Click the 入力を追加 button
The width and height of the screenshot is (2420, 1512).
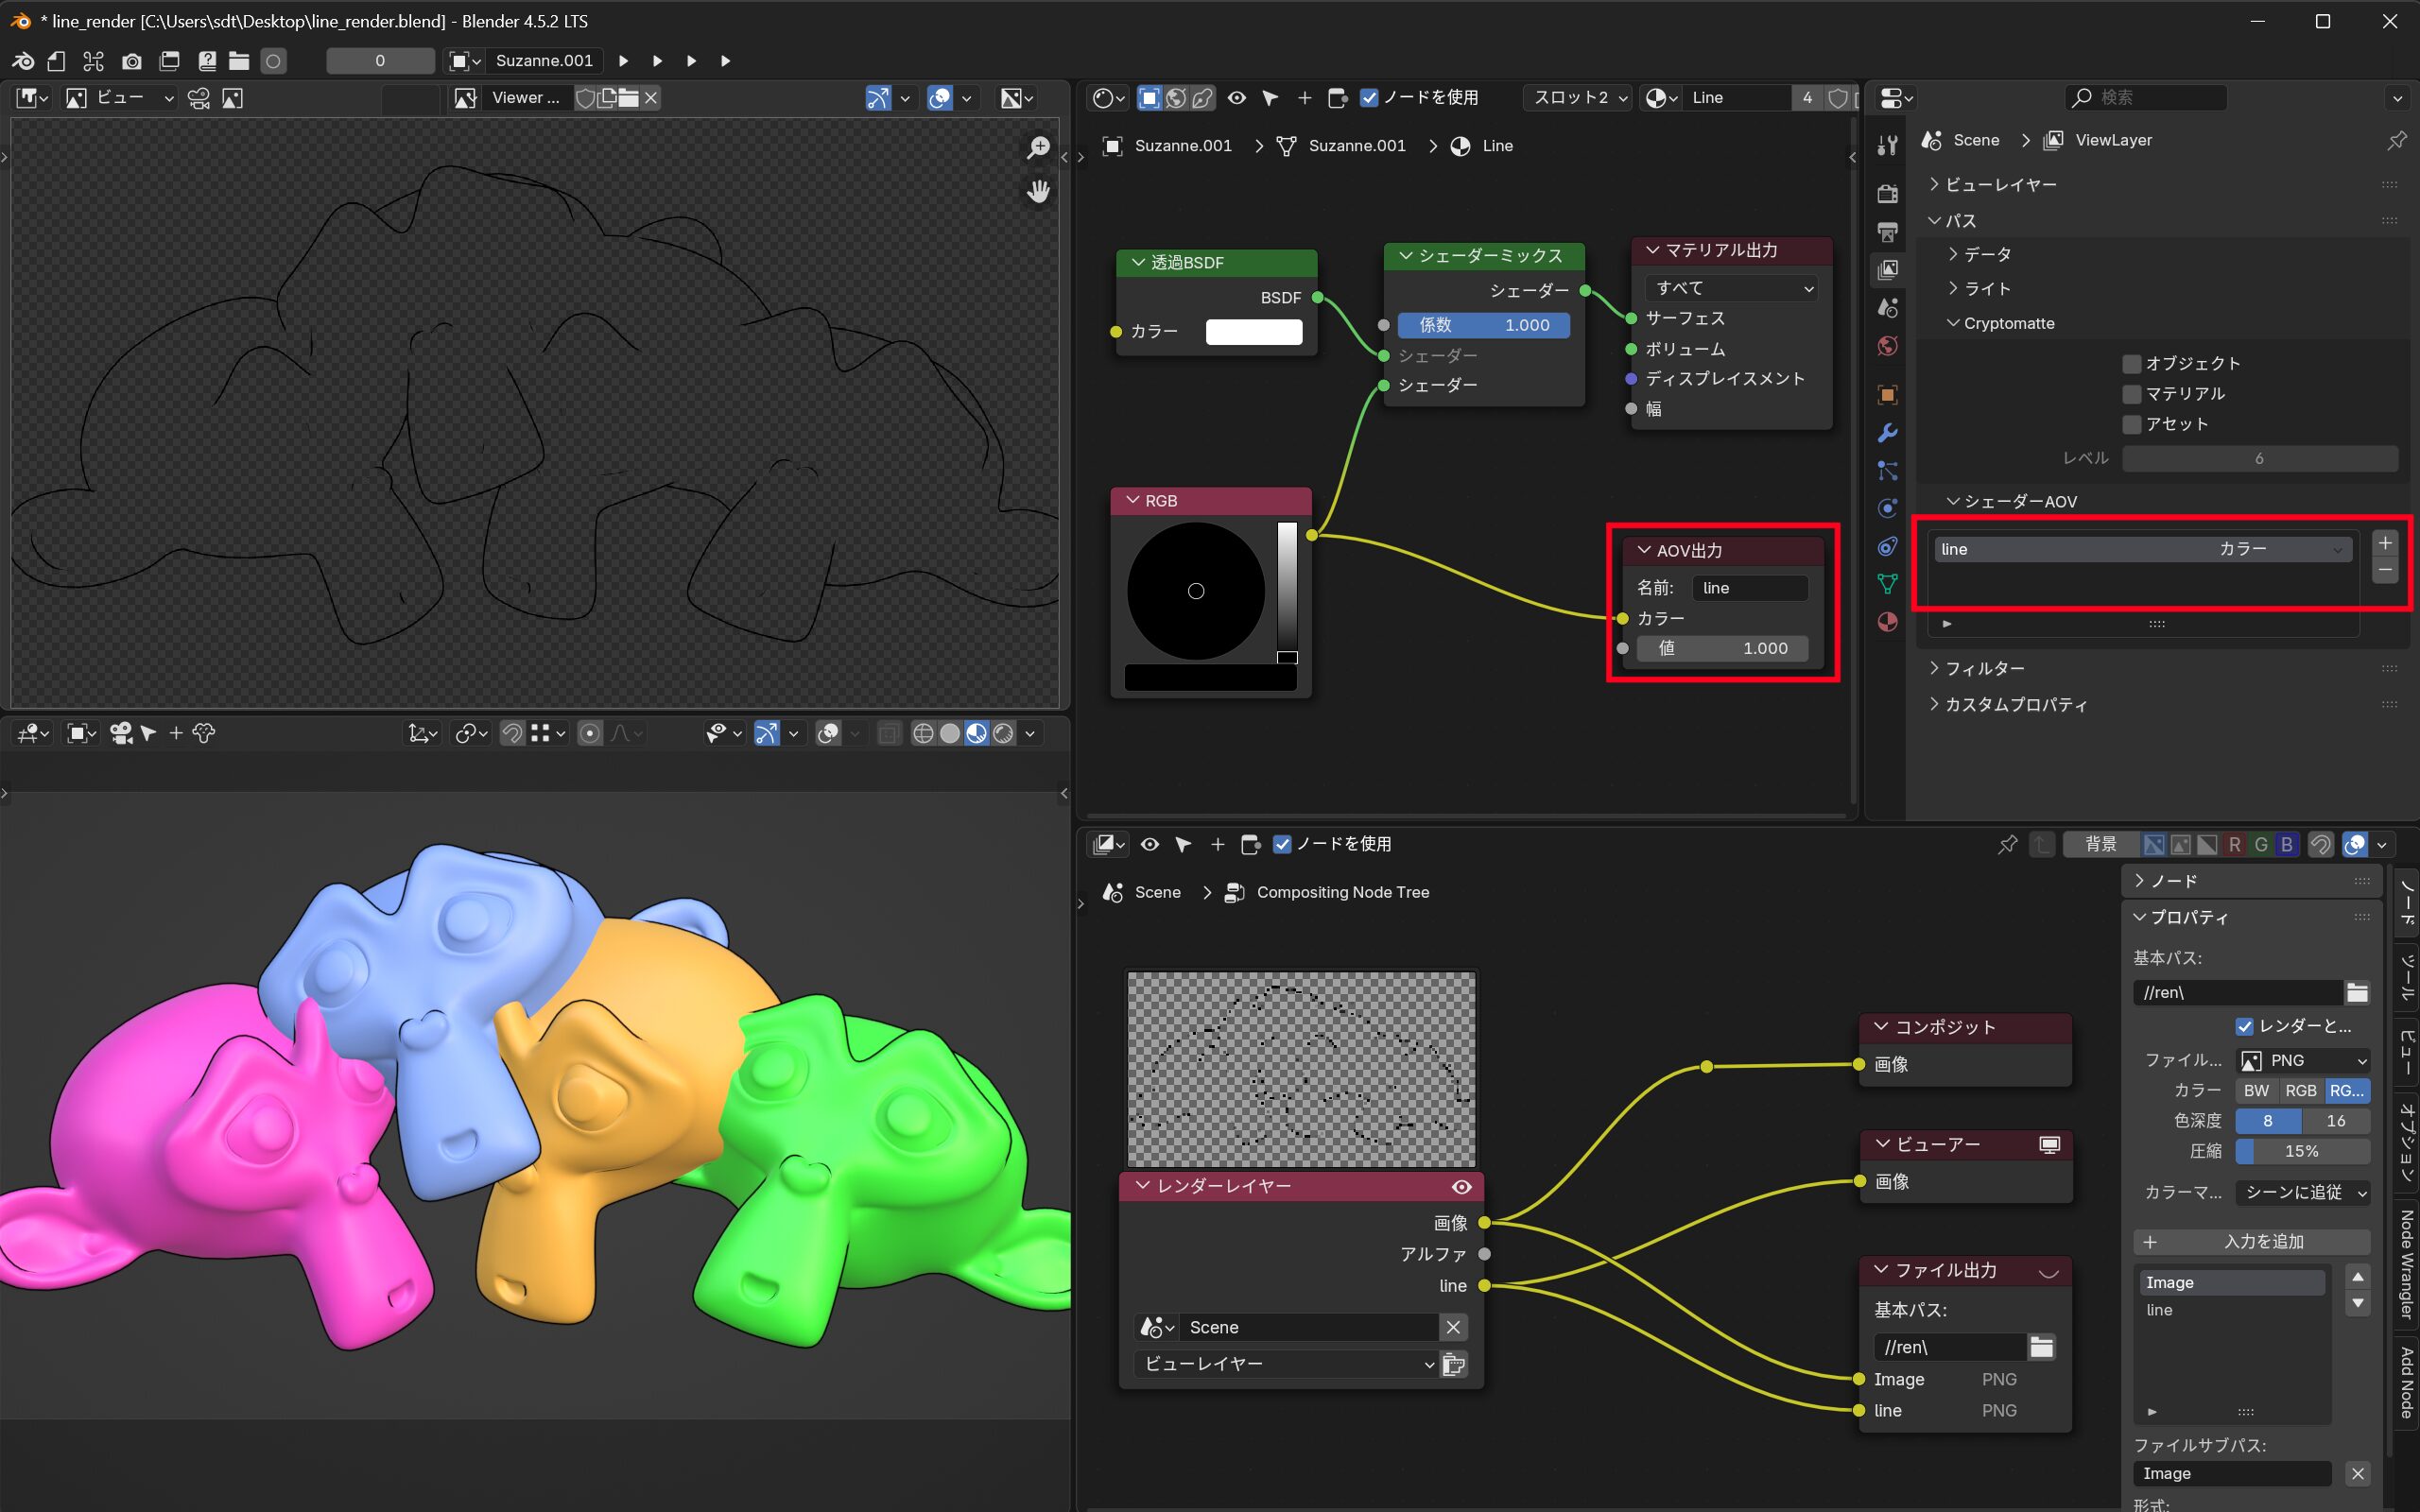2251,1241
